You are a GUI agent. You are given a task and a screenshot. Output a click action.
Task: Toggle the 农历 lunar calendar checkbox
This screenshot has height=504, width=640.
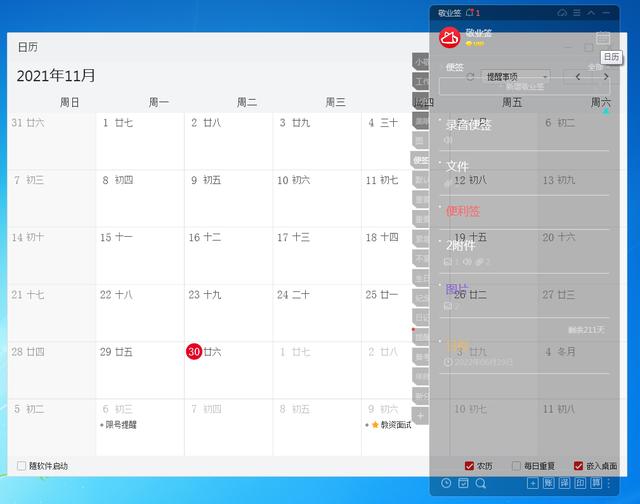coord(469,466)
